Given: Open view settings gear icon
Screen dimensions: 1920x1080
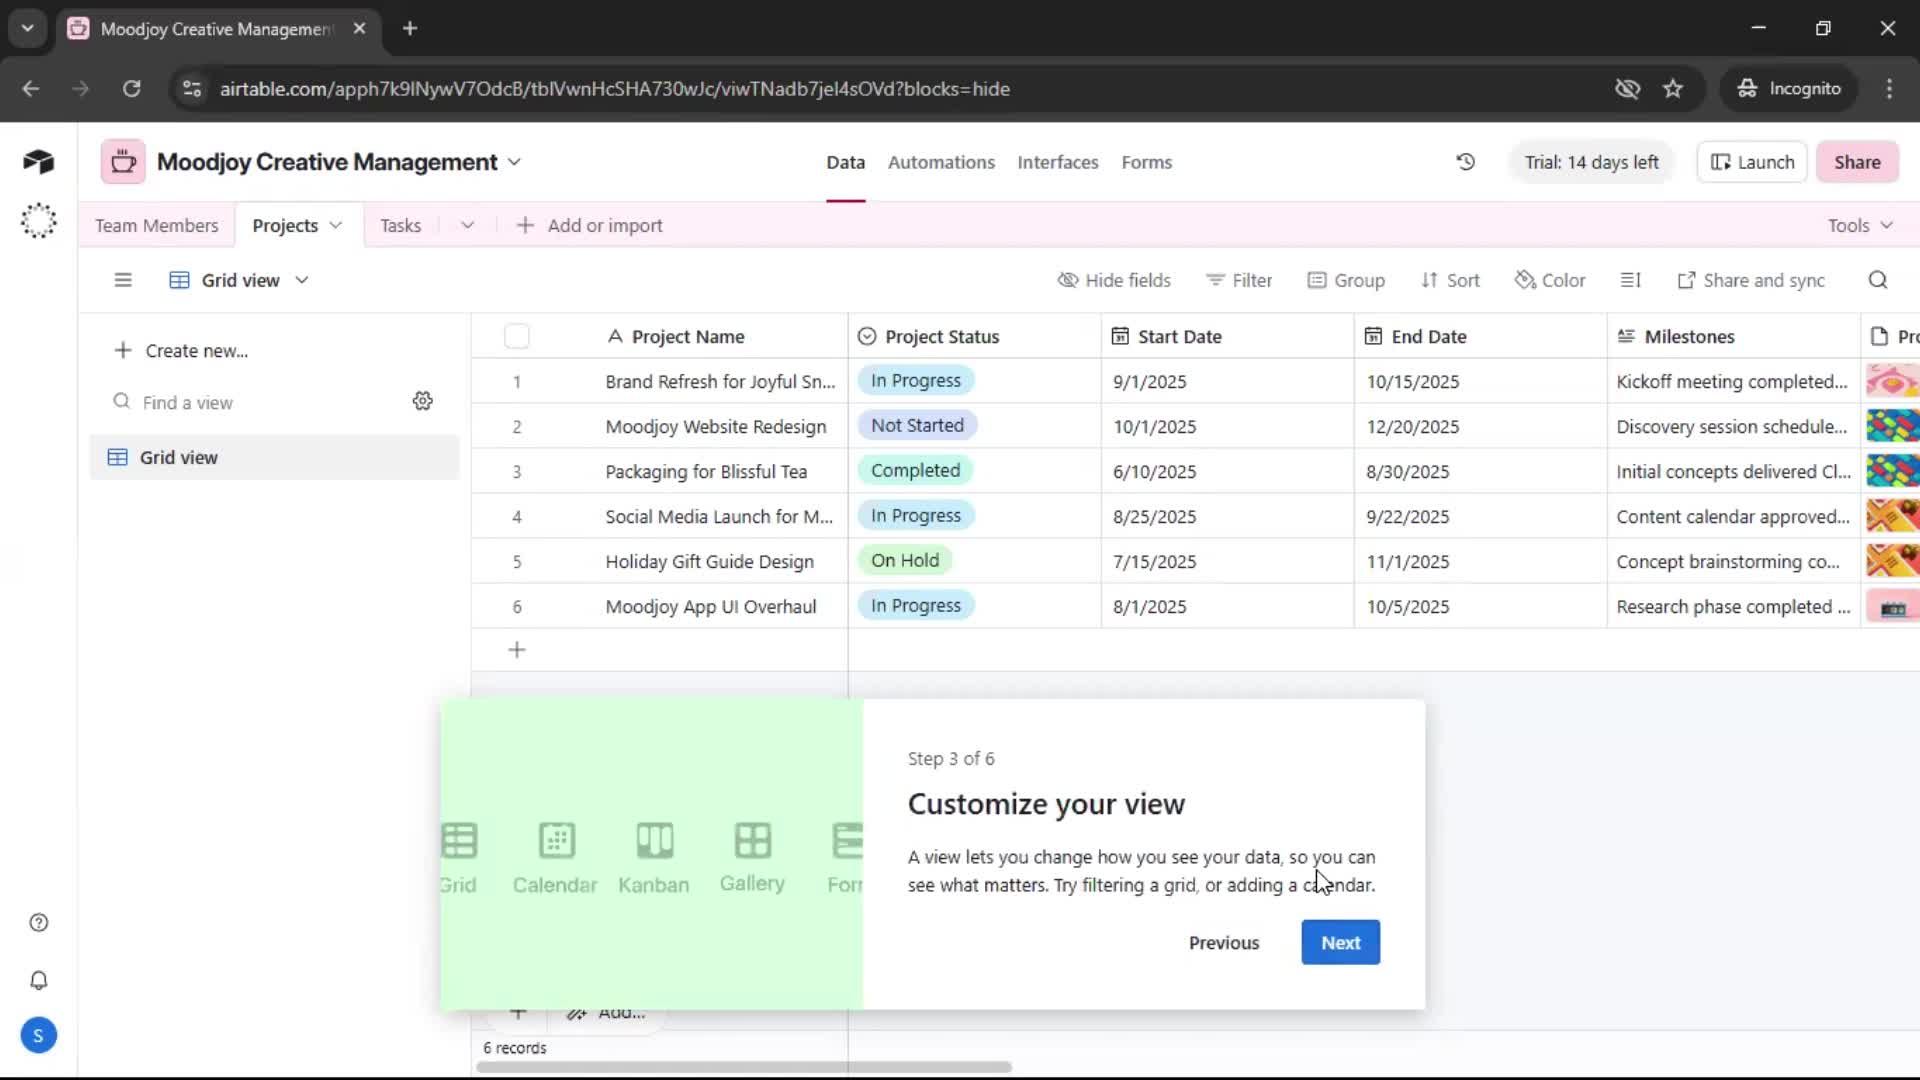Looking at the screenshot, I should tap(423, 401).
